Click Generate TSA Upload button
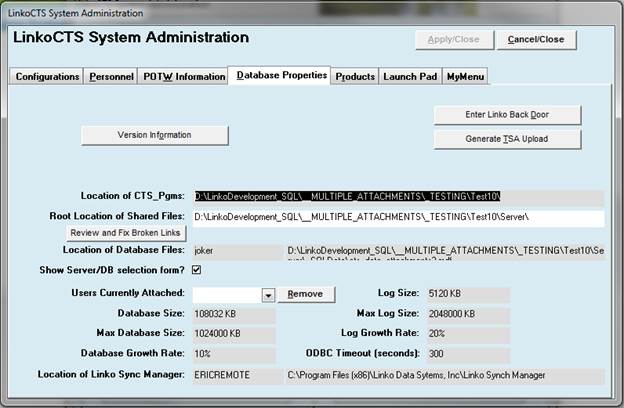This screenshot has height=408, width=624. [x=507, y=138]
